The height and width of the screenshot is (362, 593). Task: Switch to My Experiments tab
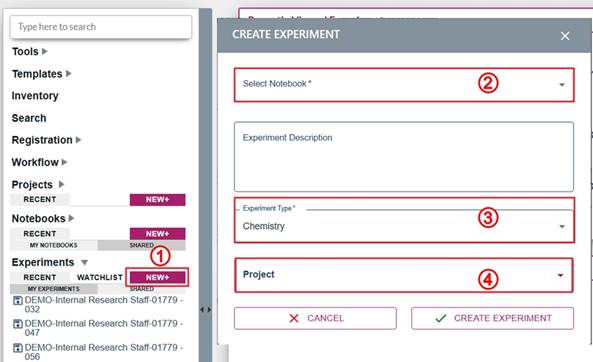pos(54,289)
